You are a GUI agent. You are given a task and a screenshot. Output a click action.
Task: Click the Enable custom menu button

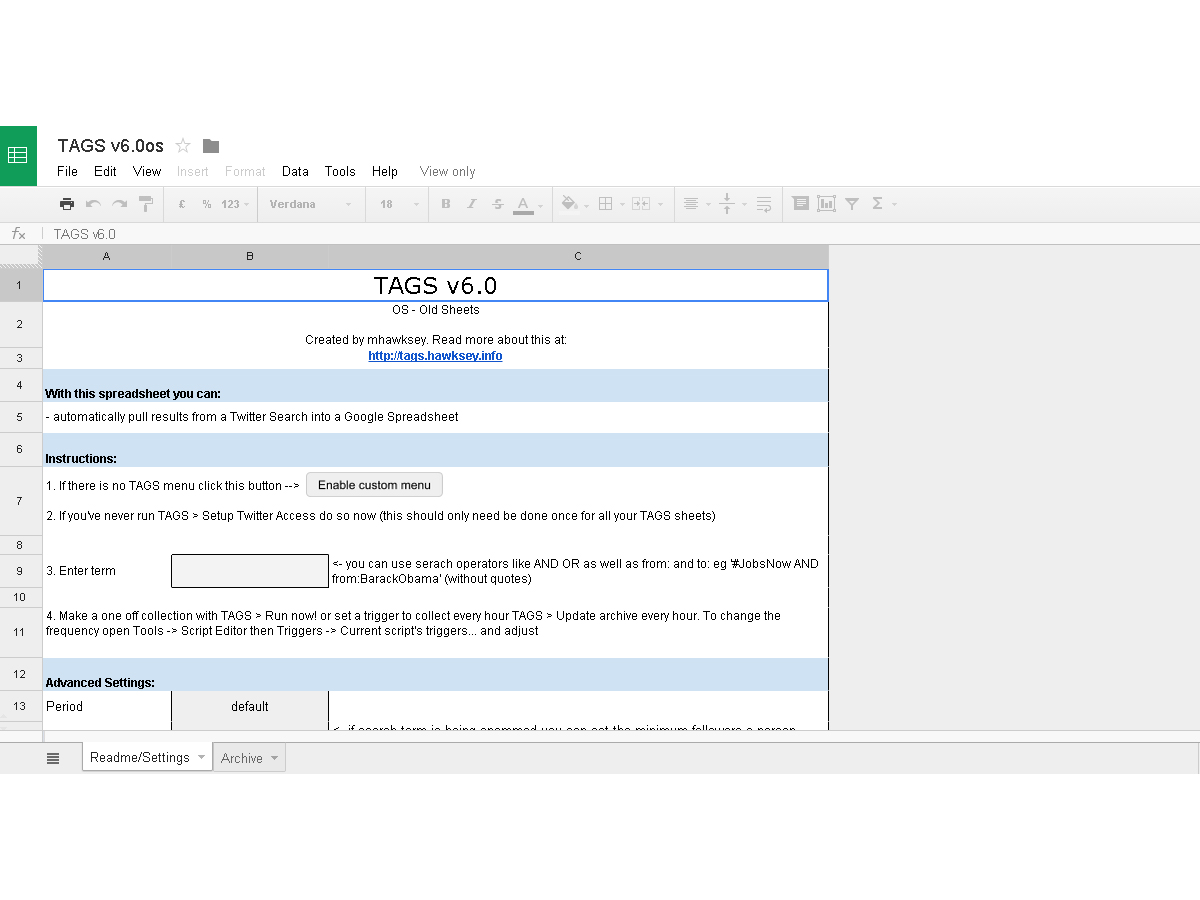[x=374, y=485]
